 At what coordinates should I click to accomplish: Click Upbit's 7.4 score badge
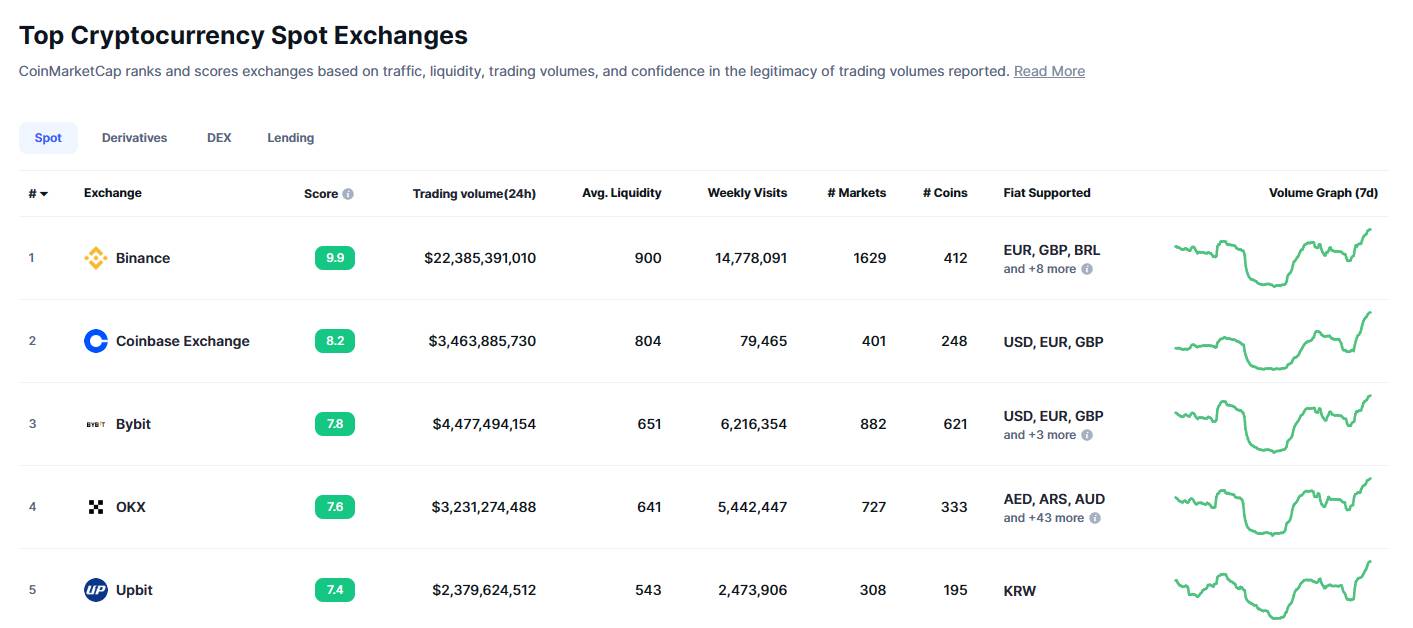tap(335, 590)
